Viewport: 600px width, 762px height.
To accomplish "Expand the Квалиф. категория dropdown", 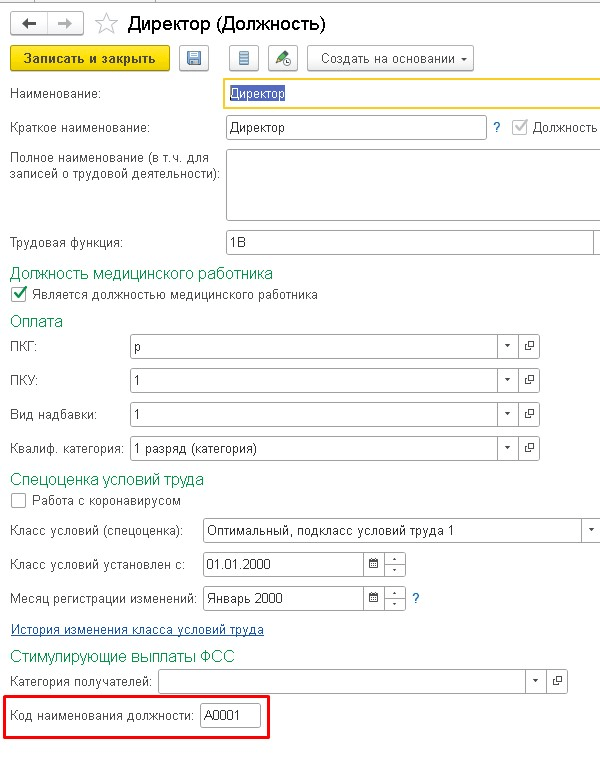I will pos(508,448).
